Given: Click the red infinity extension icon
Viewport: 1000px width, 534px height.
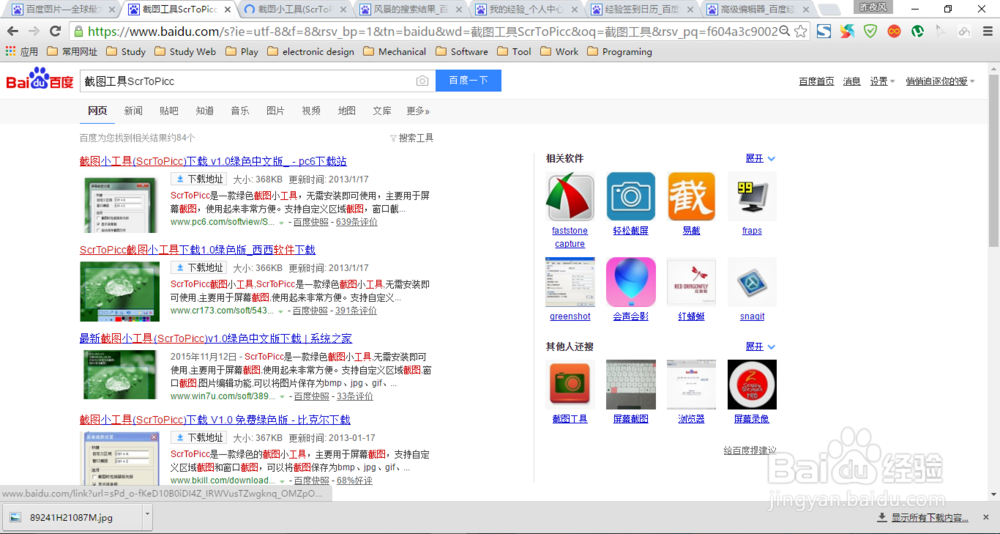Looking at the screenshot, I should (894, 31).
